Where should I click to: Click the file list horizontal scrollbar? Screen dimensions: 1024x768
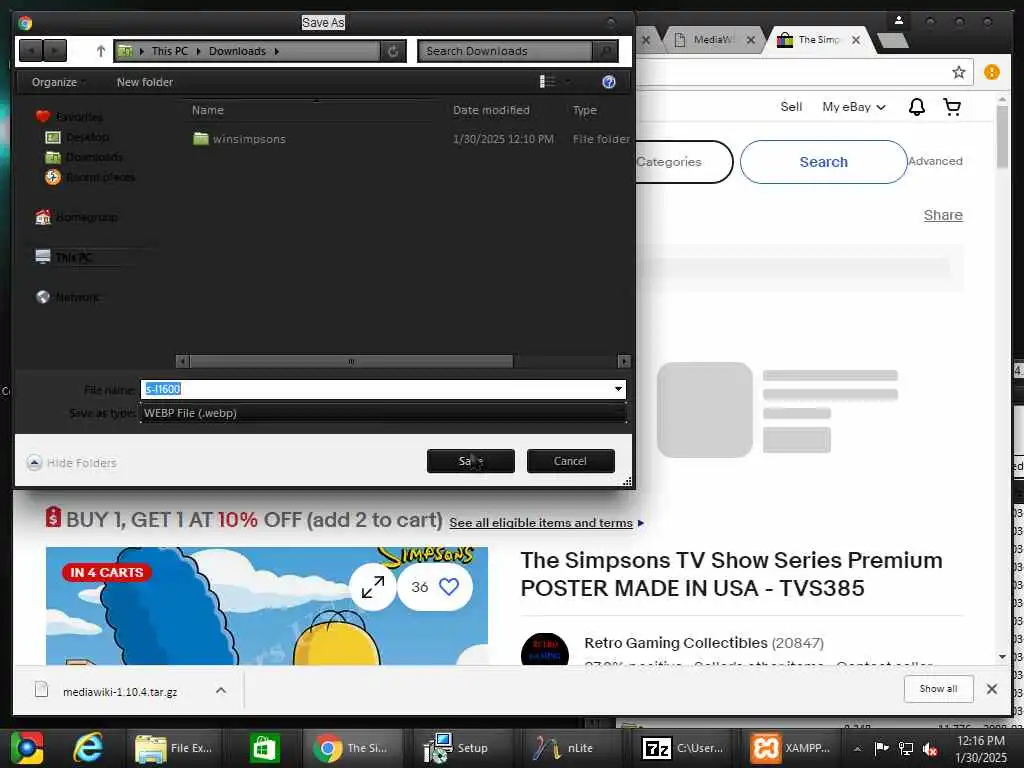[351, 361]
